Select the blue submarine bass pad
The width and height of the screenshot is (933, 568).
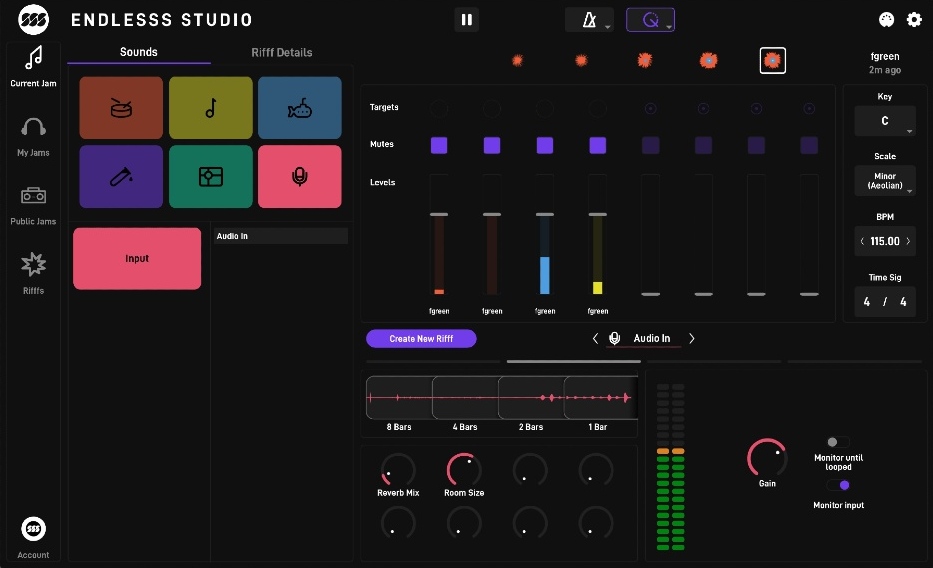coord(300,108)
